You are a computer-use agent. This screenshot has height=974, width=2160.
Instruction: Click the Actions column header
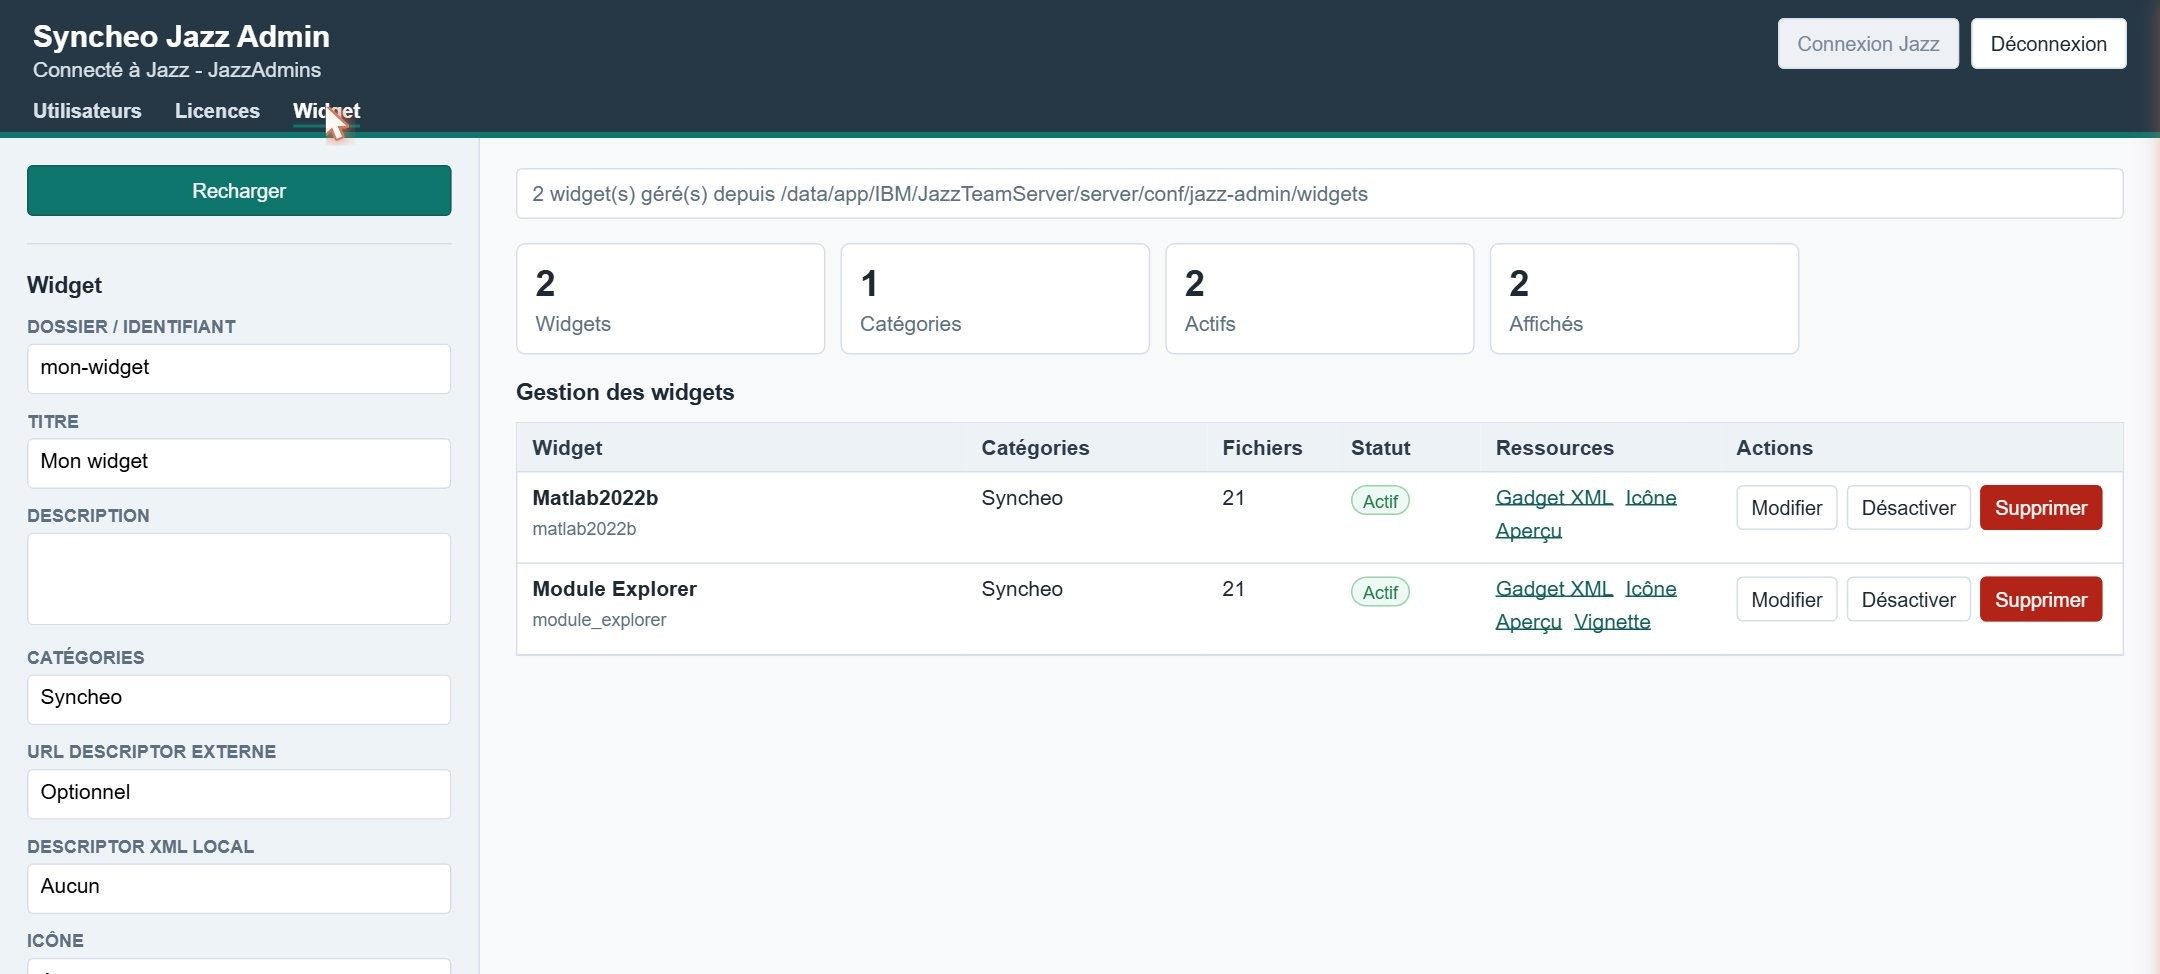click(x=1774, y=448)
